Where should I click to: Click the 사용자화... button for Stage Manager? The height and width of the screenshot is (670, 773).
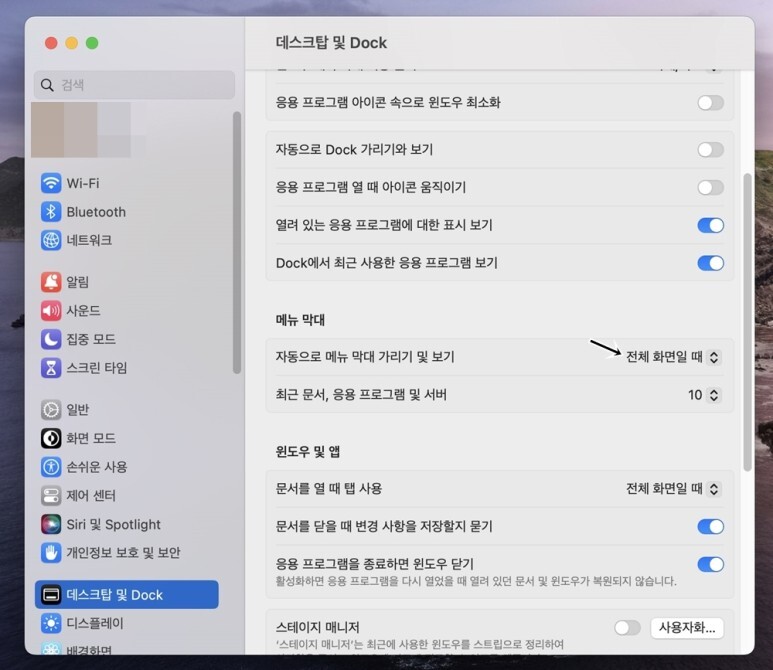pyautogui.click(x=687, y=628)
